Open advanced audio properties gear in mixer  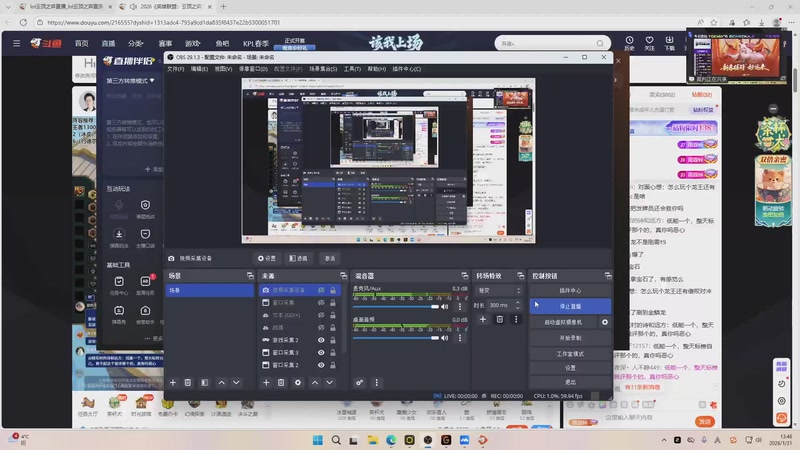[x=359, y=382]
